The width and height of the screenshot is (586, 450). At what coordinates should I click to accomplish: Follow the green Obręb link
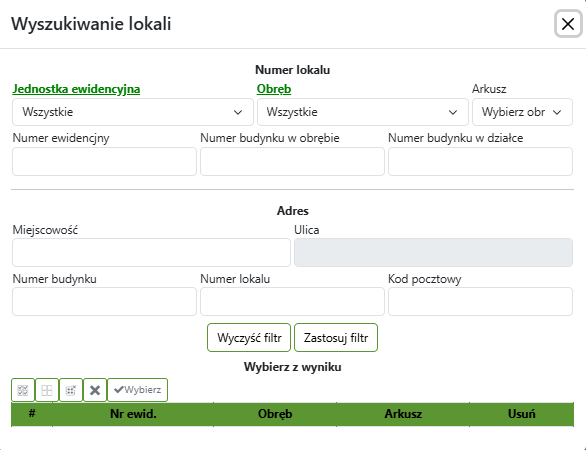[274, 89]
